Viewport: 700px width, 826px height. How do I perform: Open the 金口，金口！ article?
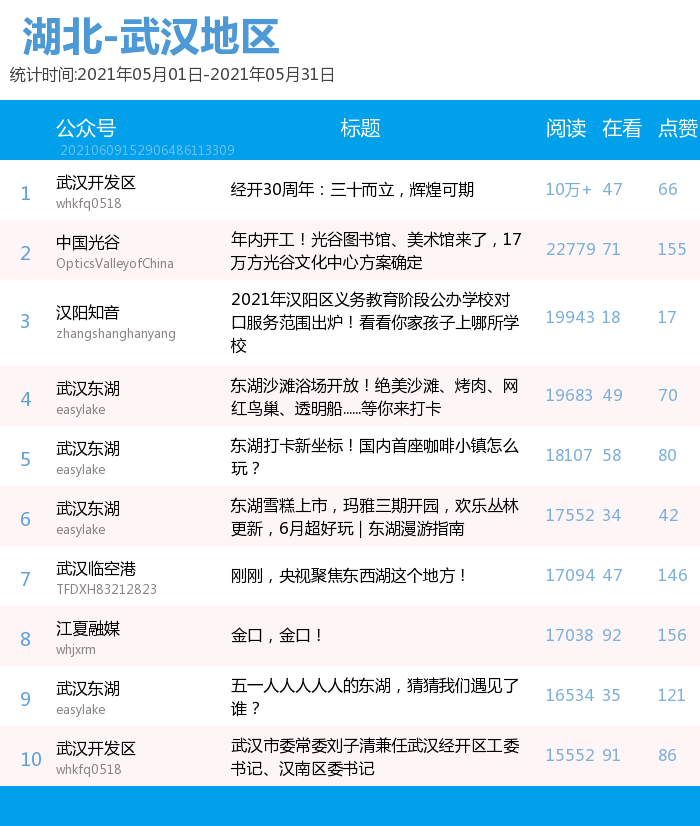coord(277,636)
